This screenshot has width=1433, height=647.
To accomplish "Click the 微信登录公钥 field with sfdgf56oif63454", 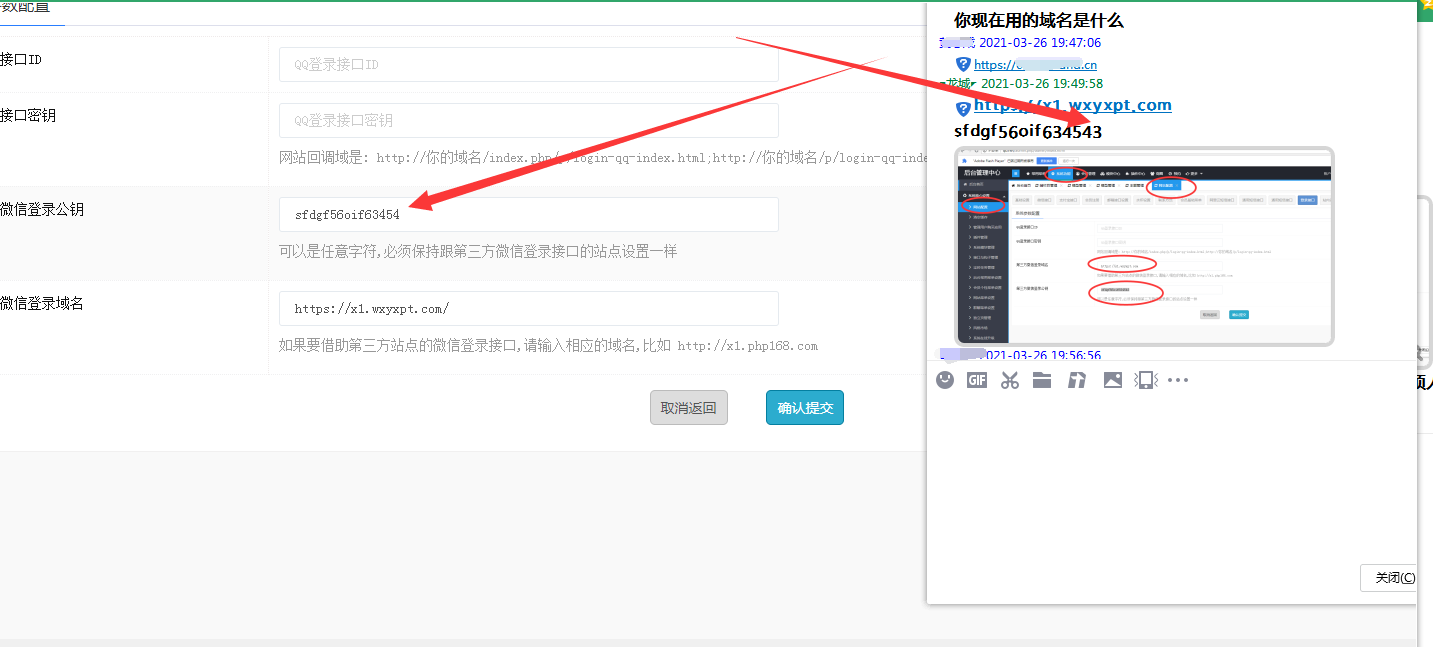I will point(528,215).
